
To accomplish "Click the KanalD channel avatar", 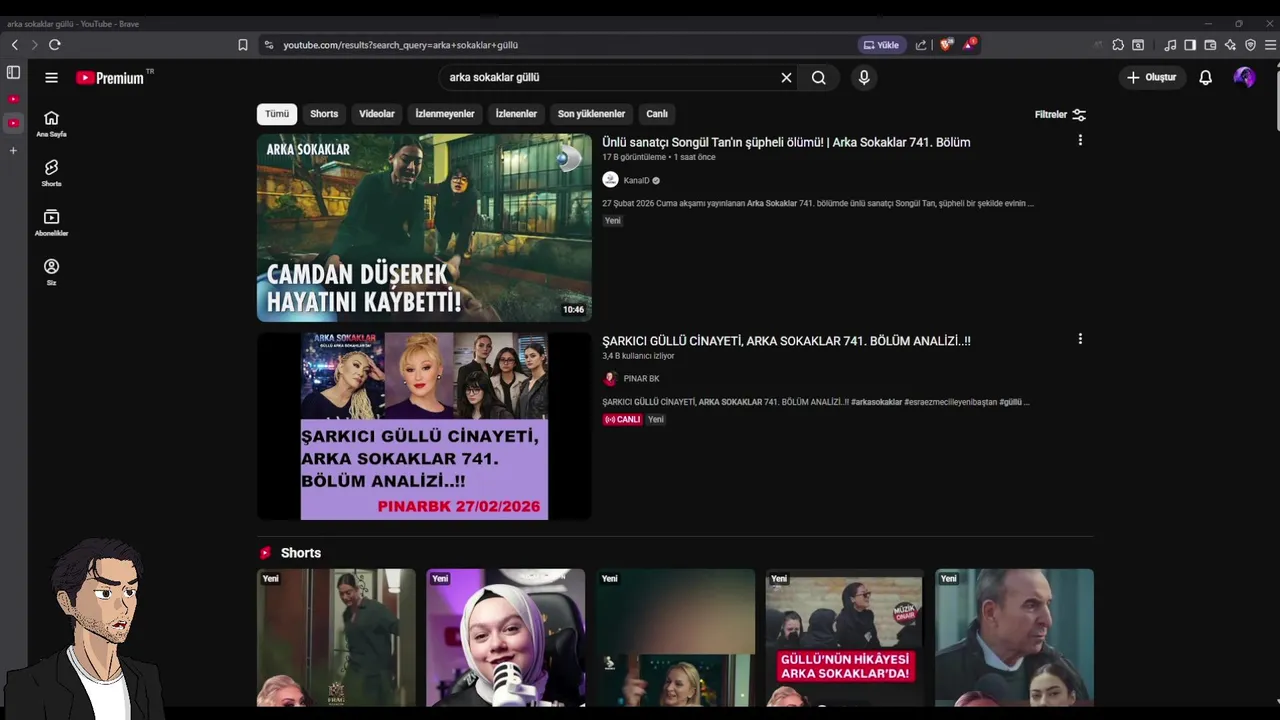I will [x=610, y=180].
